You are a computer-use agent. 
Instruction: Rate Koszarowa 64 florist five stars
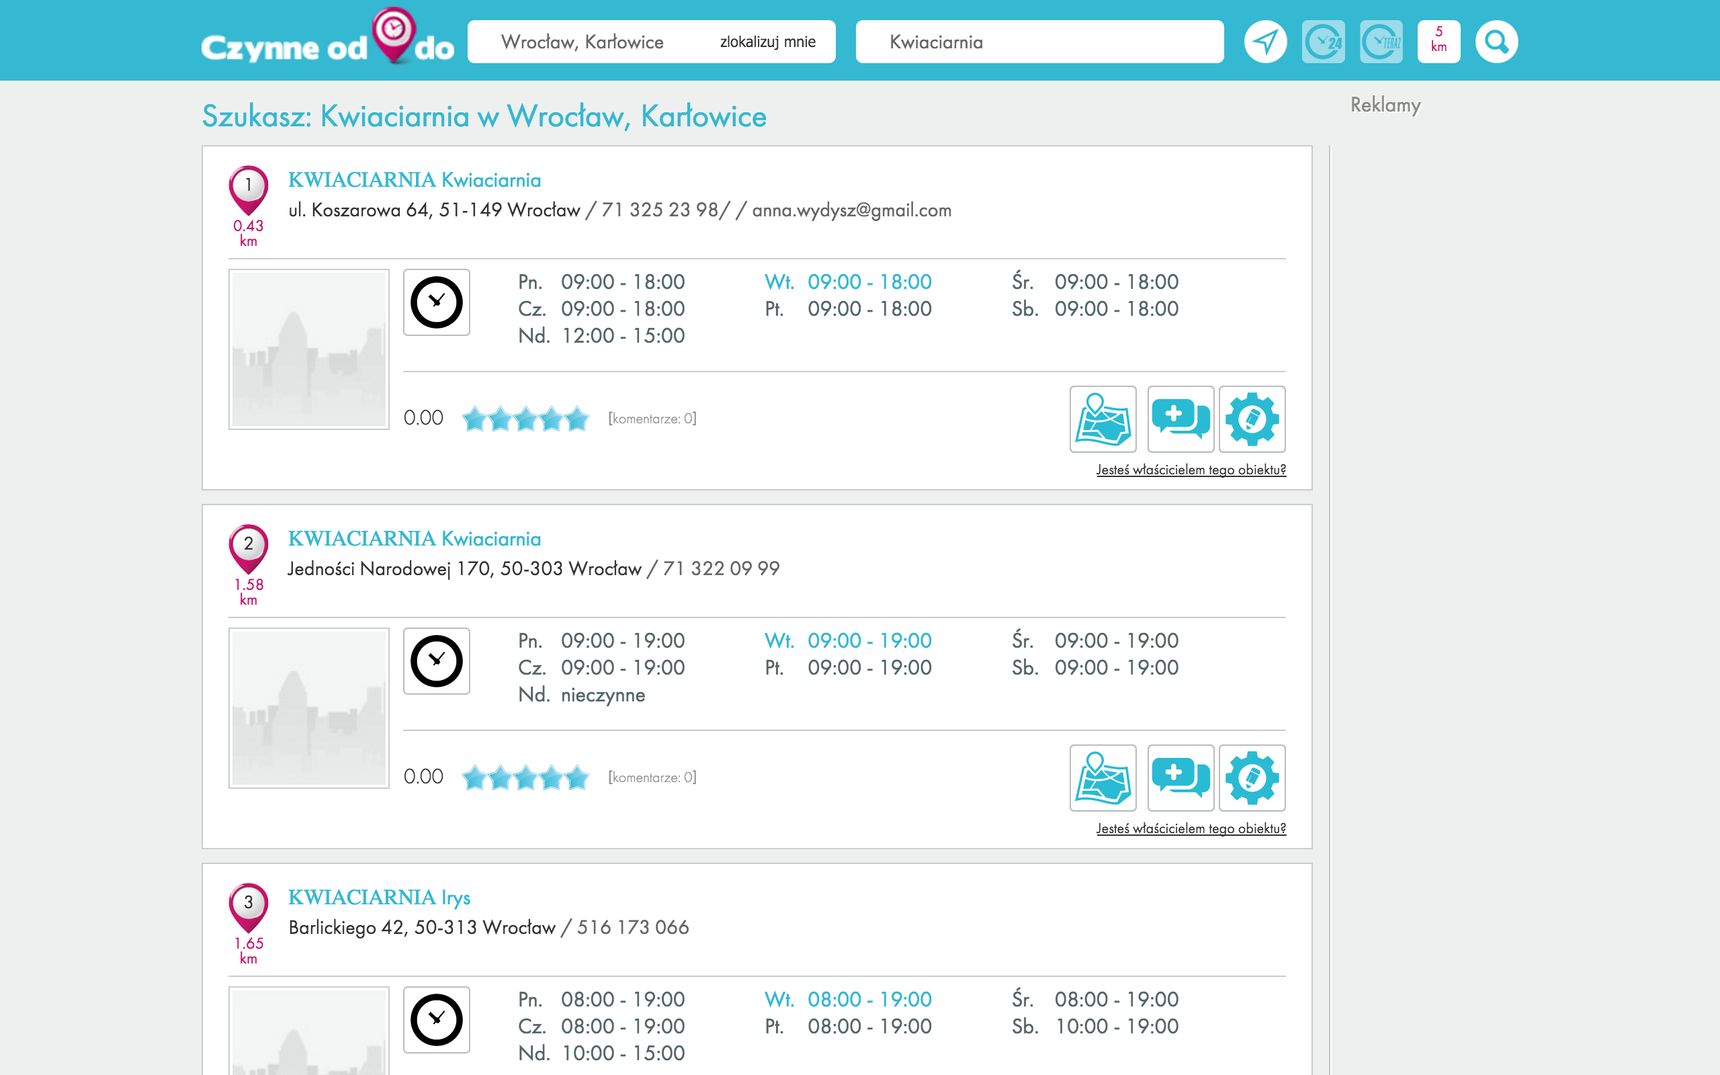pyautogui.click(x=577, y=419)
